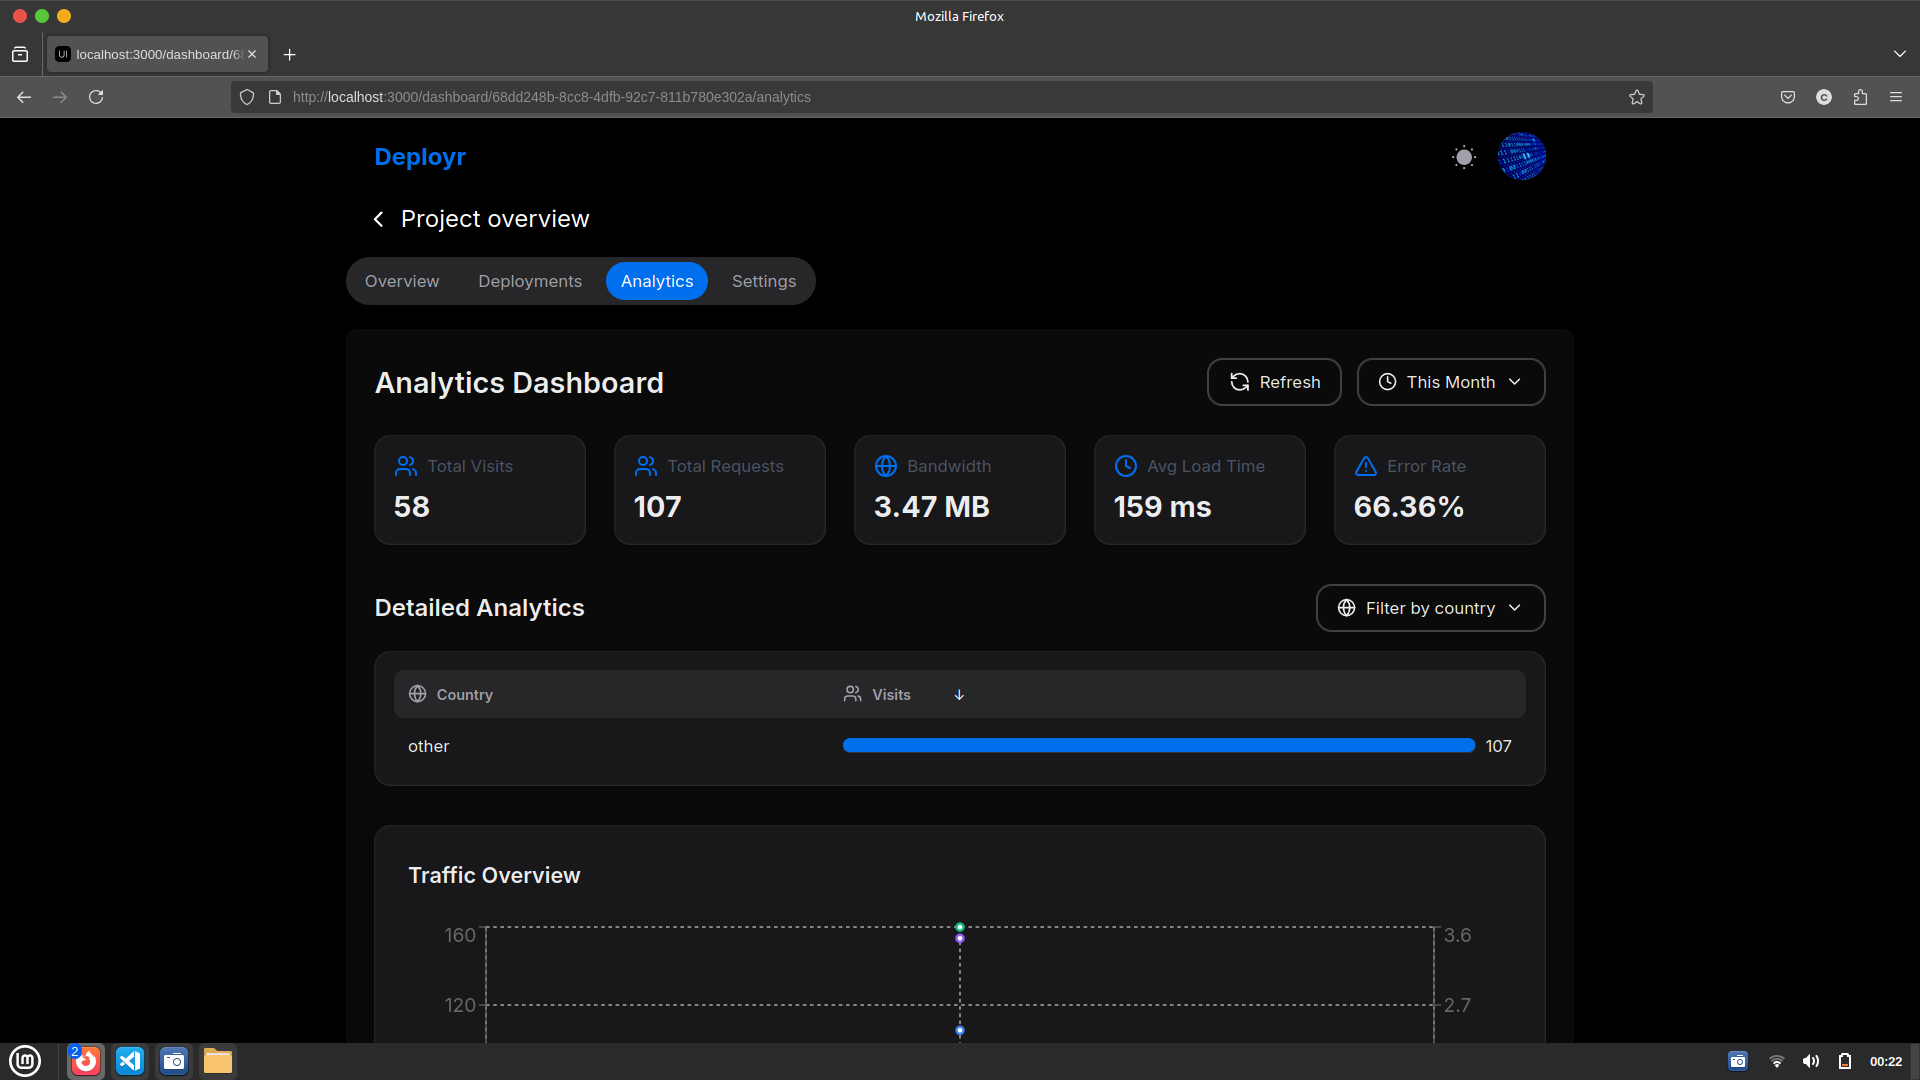Open the user avatar profile menu
This screenshot has height=1080, width=1920.
tap(1521, 157)
